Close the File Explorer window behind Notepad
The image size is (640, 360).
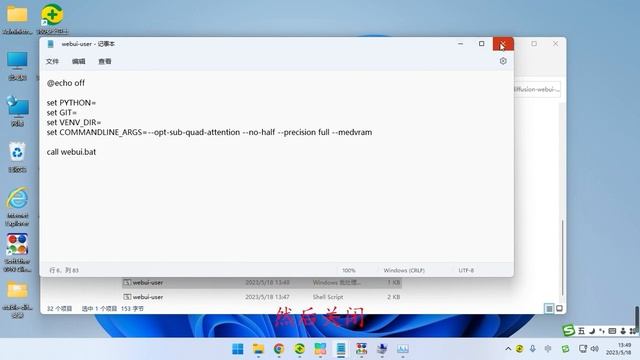click(x=556, y=44)
